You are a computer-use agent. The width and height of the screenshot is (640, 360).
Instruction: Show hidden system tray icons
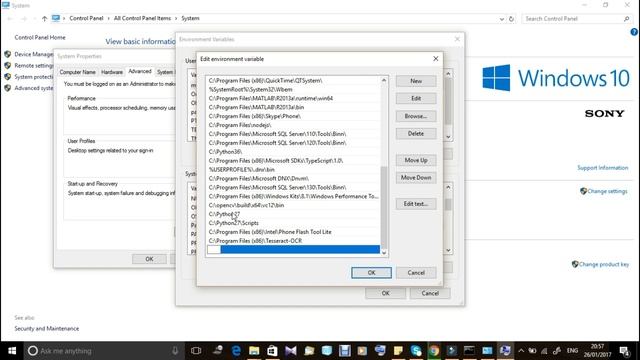(x=521, y=351)
